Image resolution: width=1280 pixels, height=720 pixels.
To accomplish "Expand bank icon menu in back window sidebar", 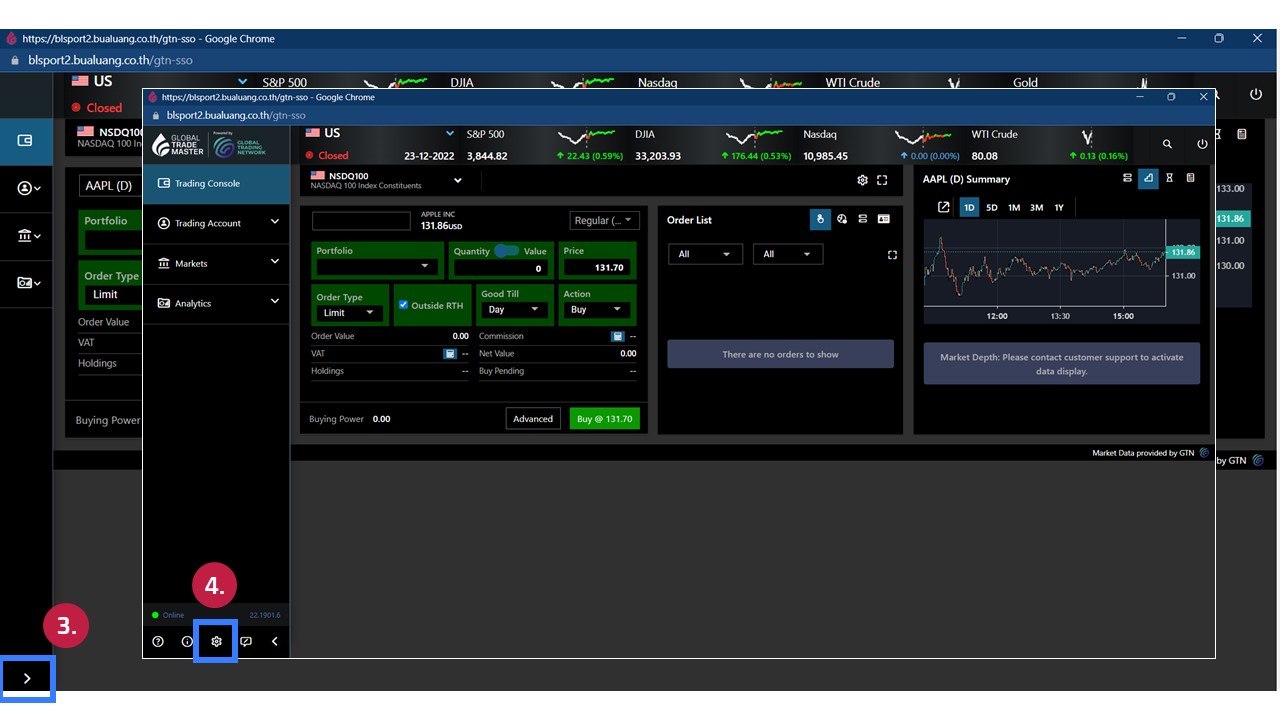I will (x=28, y=236).
